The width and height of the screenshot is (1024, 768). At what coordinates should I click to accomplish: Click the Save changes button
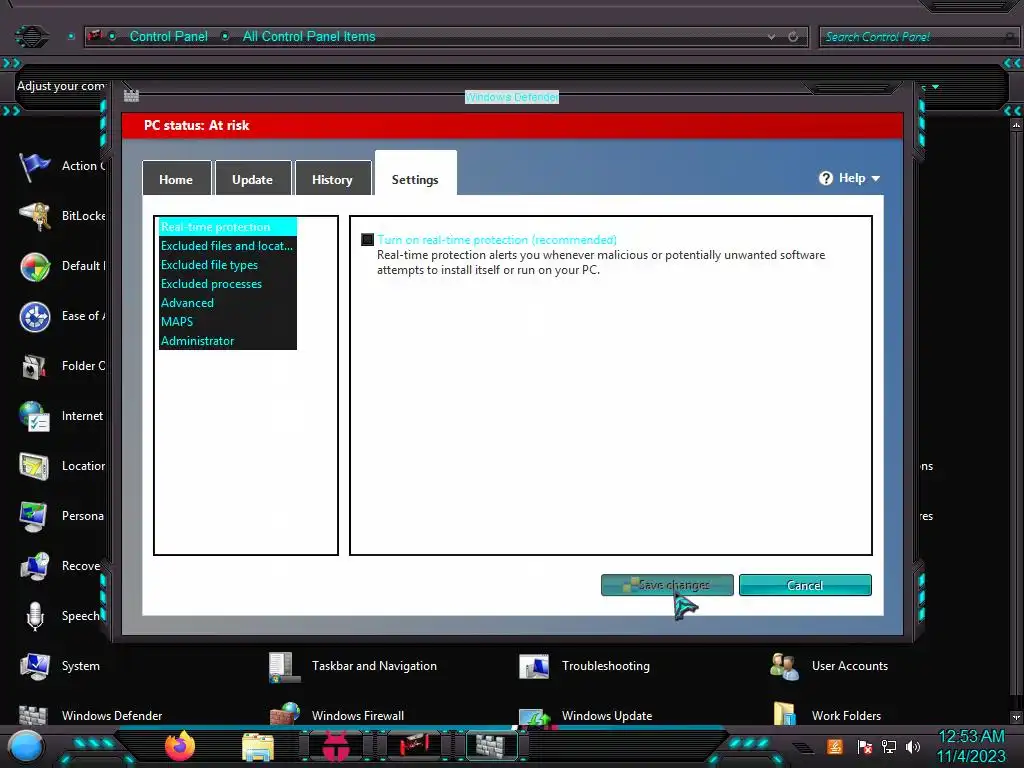(667, 585)
